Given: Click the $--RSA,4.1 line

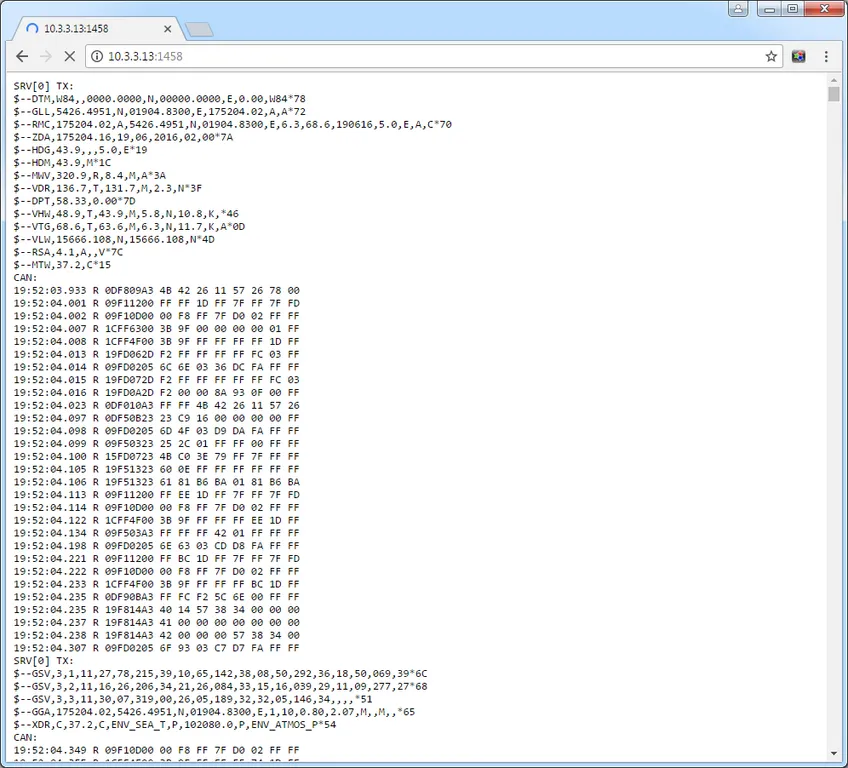Looking at the screenshot, I should pyautogui.click(x=68, y=252).
